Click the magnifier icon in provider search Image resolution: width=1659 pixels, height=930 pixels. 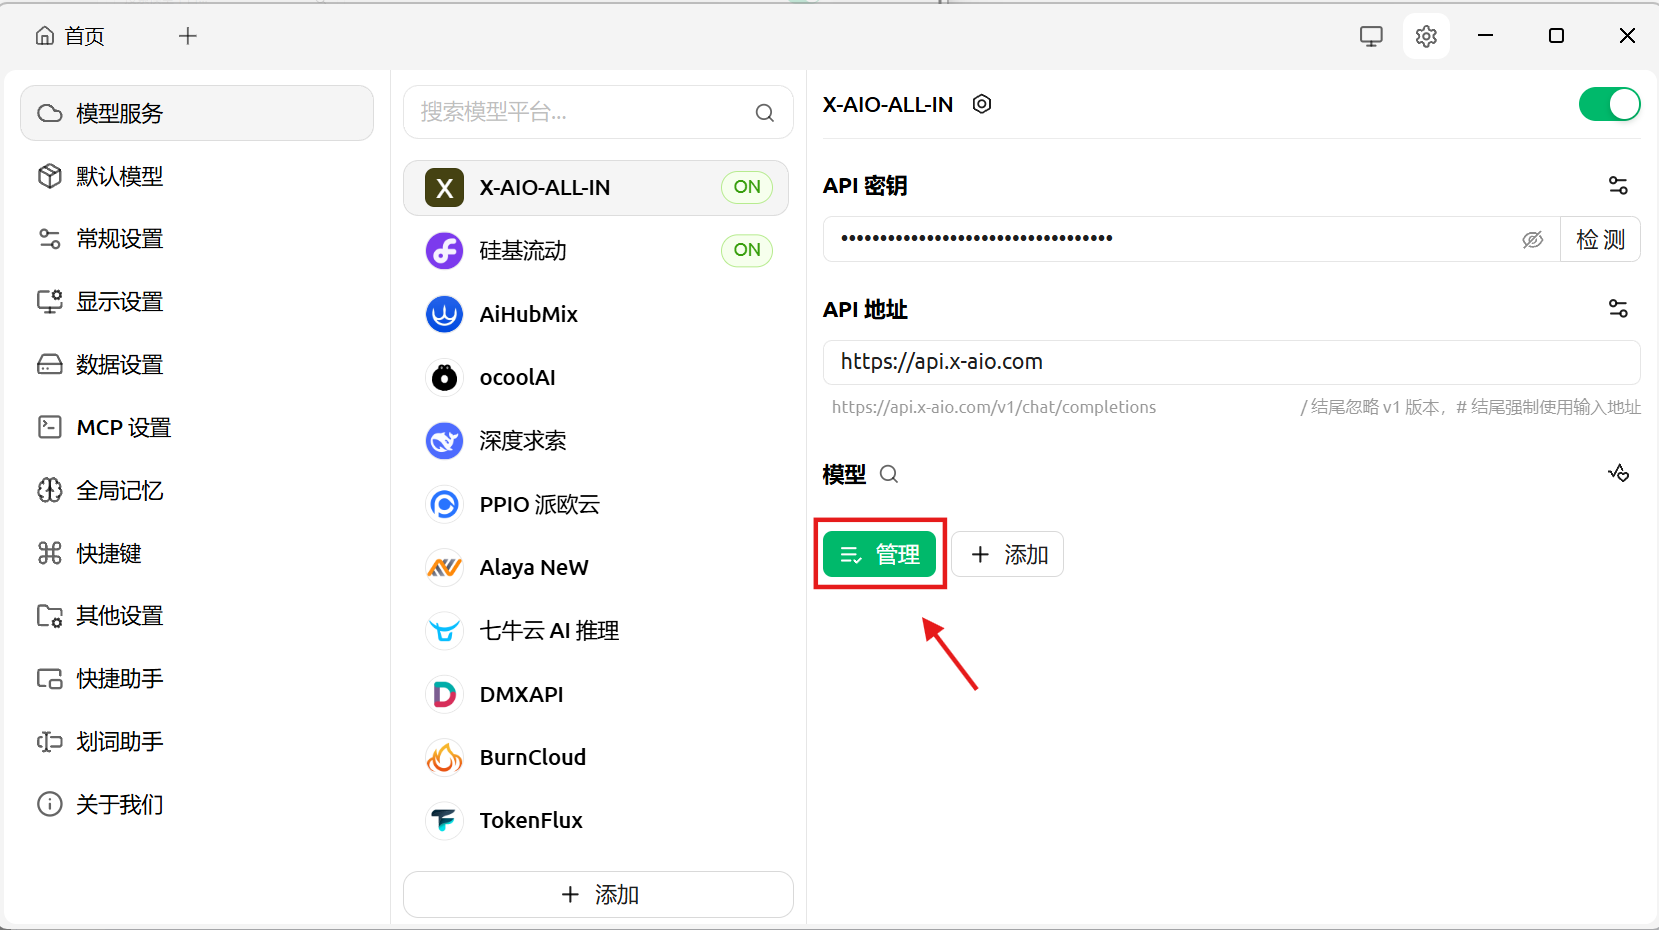[765, 113]
